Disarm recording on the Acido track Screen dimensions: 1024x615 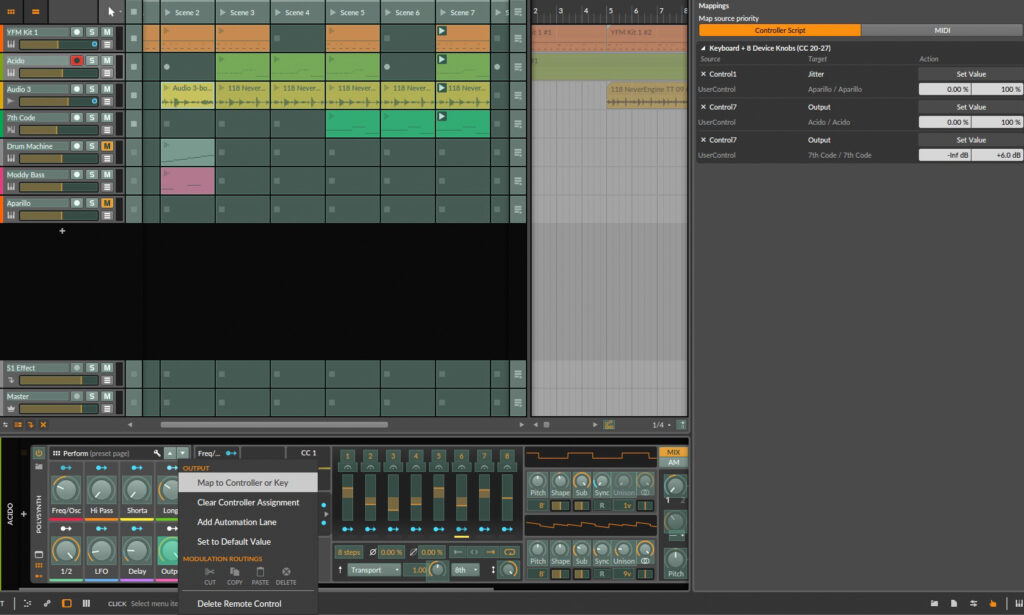[76, 61]
